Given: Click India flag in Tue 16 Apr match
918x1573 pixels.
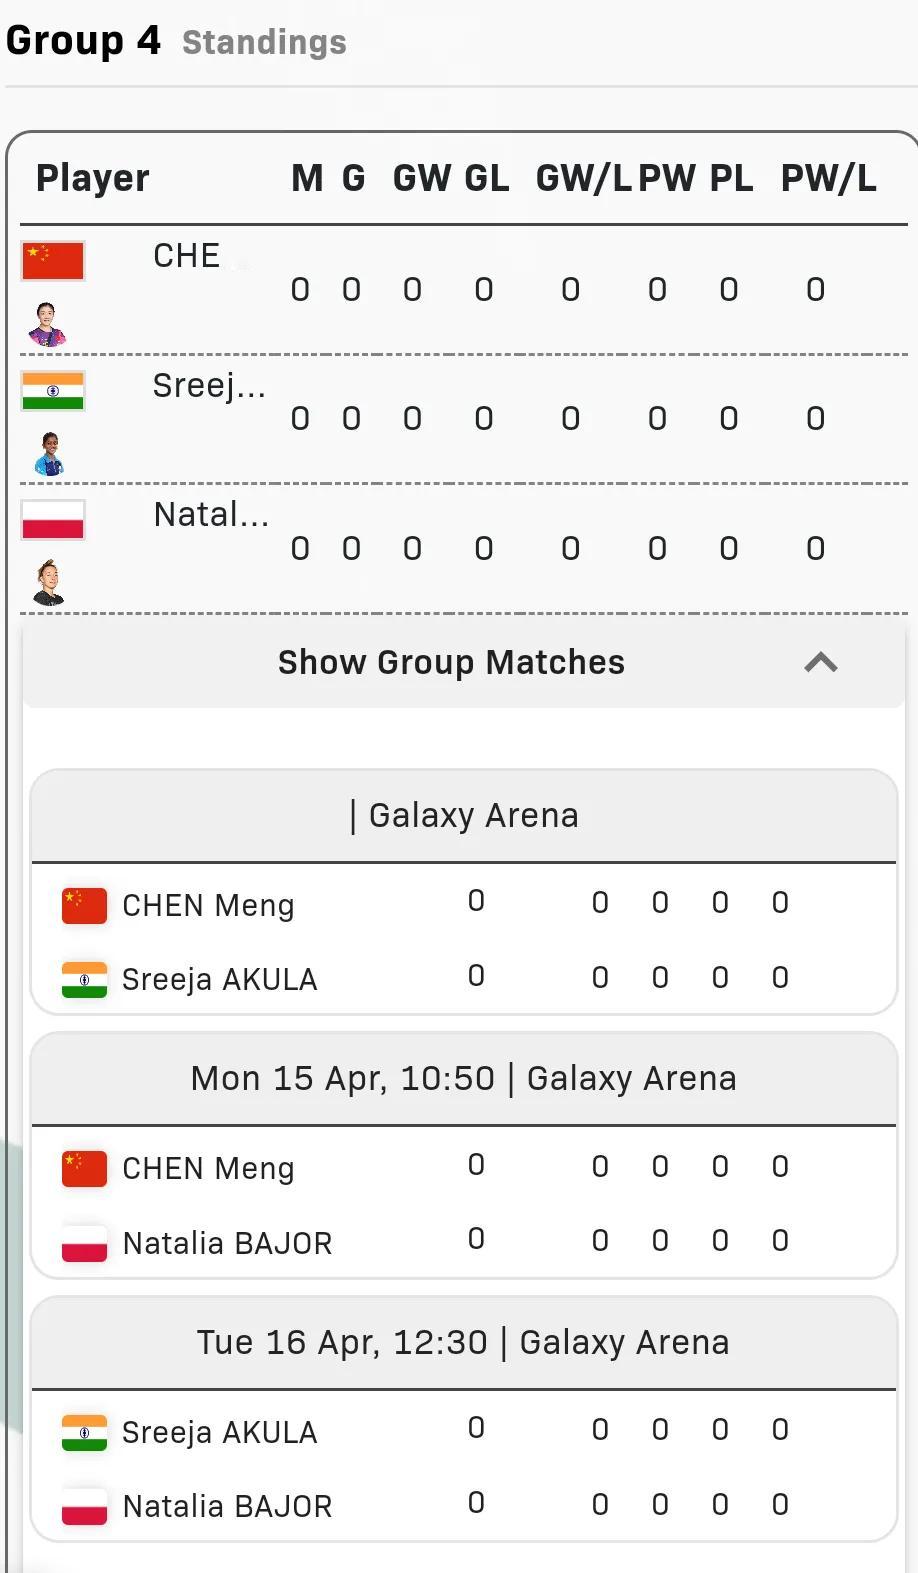Looking at the screenshot, I should (84, 1432).
